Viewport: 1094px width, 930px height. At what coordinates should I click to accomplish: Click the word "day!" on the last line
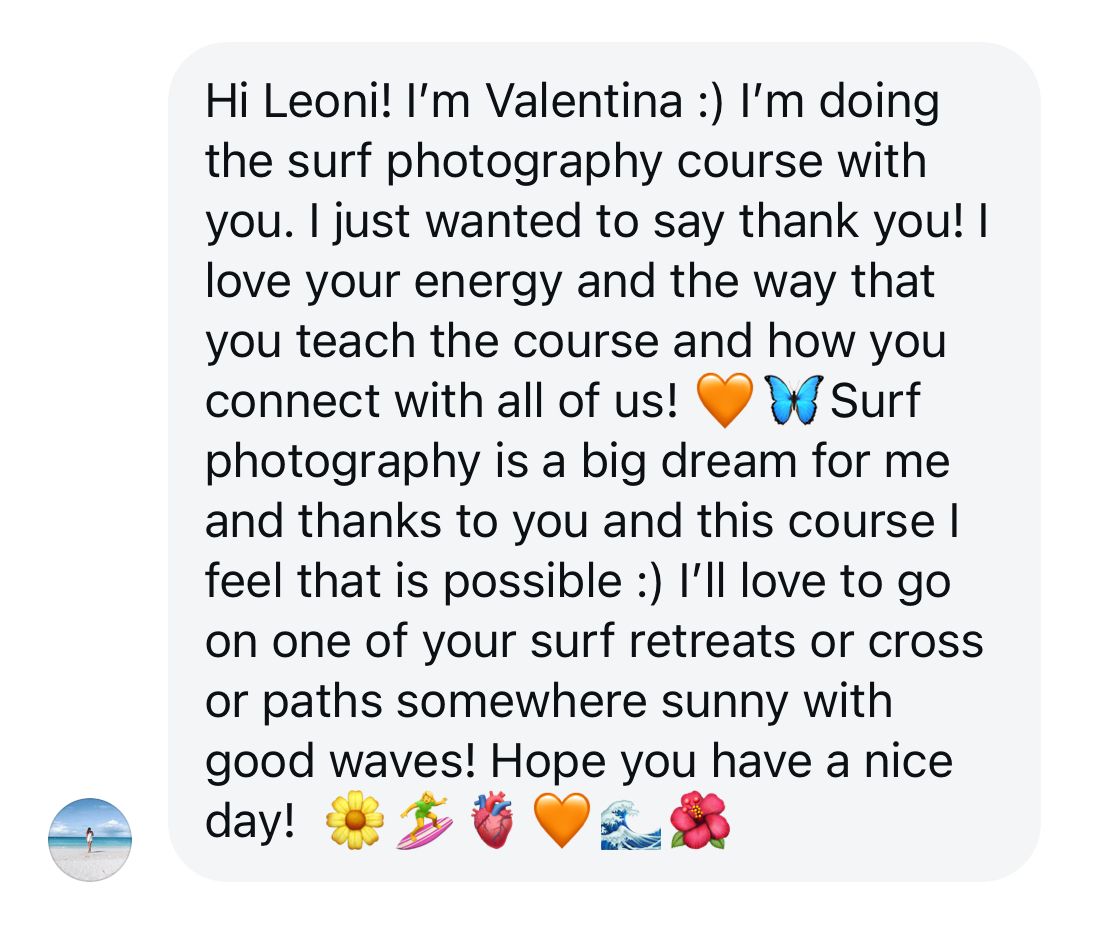point(251,823)
